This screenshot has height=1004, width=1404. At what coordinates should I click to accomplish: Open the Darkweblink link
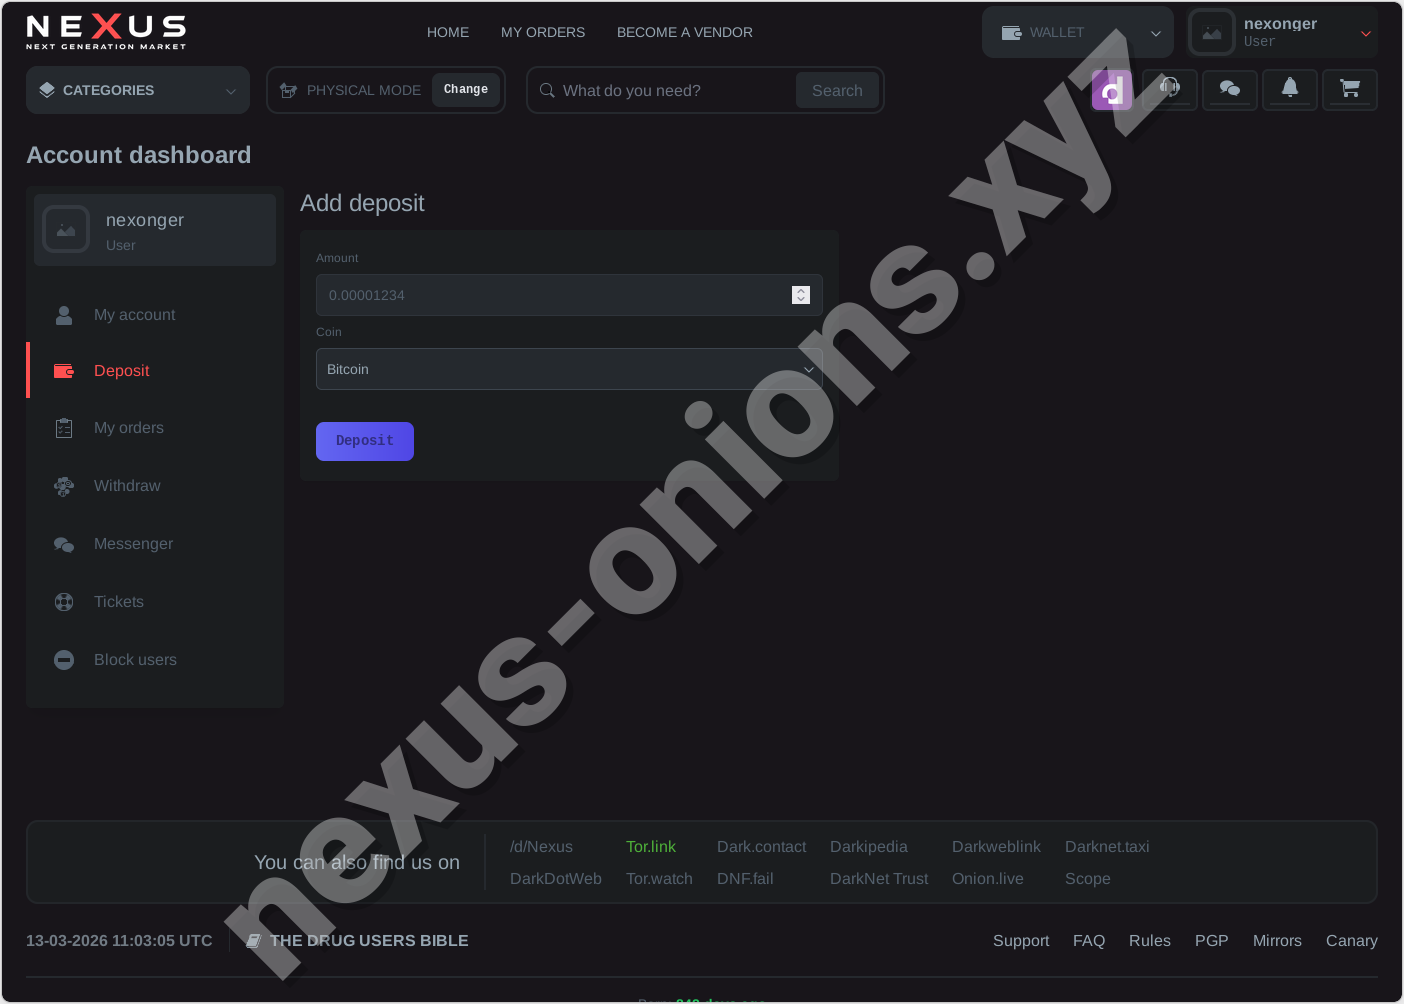pyautogui.click(x=996, y=847)
